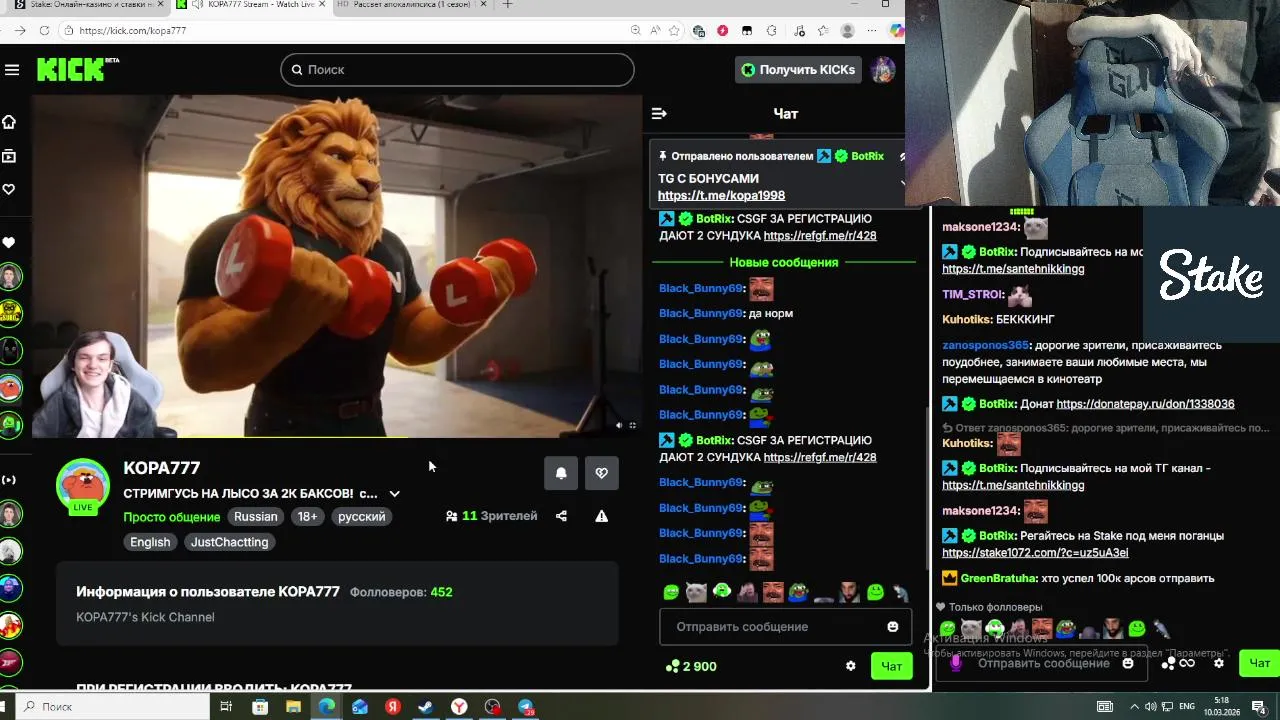Viewport: 1280px width, 720px height.
Task: Open a new browser tab
Action: [507, 5]
